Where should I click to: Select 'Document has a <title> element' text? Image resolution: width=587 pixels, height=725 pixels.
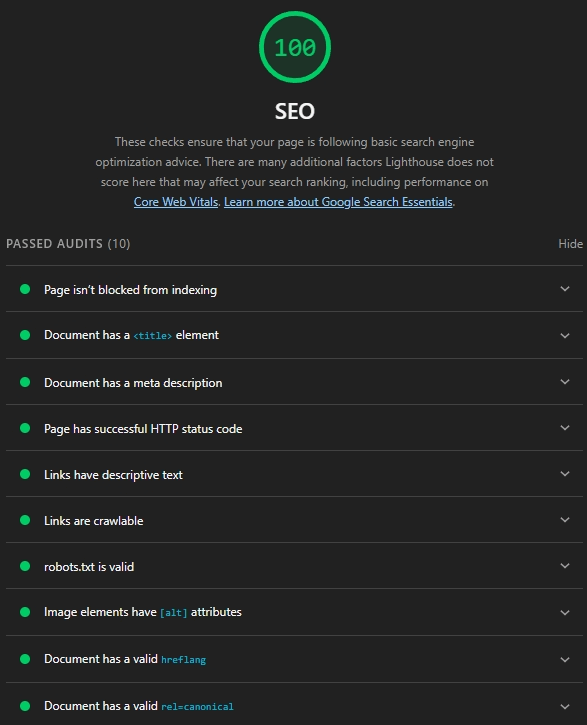point(131,335)
